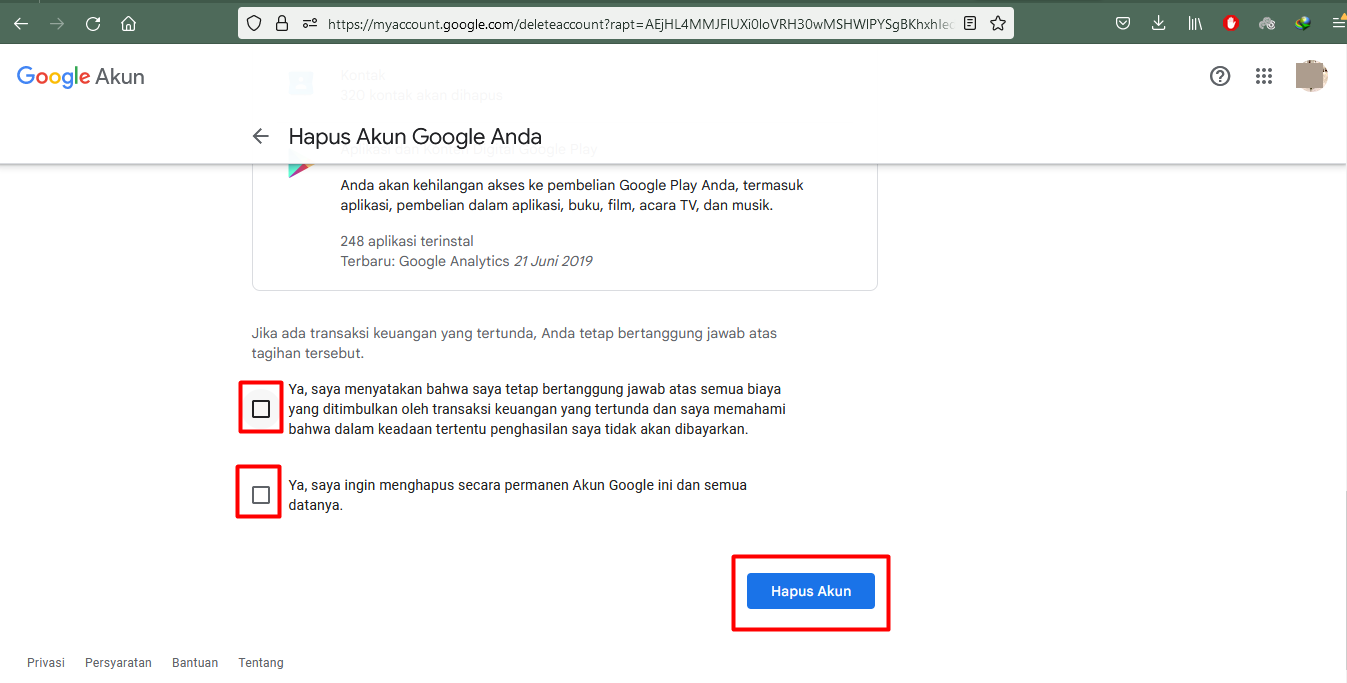Go back using the arrow beside Hapus Akun
The height and width of the screenshot is (683, 1347).
click(x=261, y=136)
